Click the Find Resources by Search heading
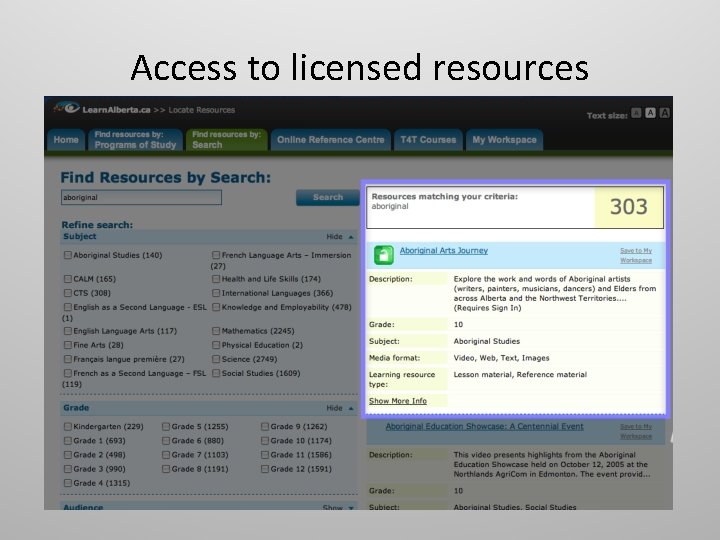This screenshot has height=540, width=720. pos(166,177)
